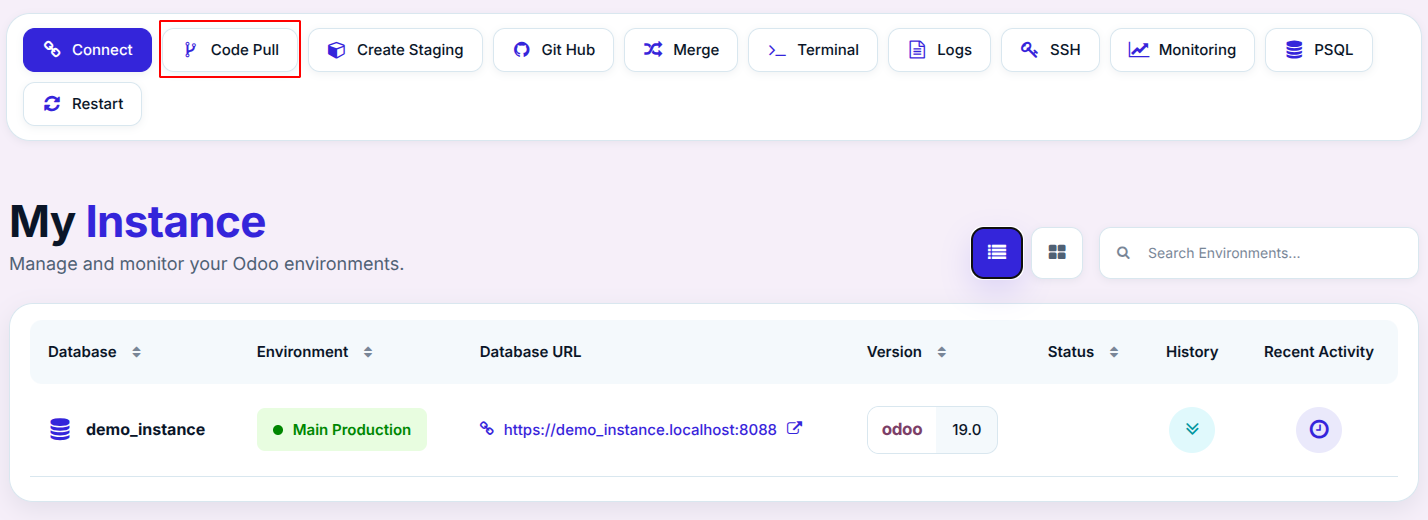Viewport: 1428px width, 520px height.
Task: Click the My Instance heading
Action: coord(138,222)
